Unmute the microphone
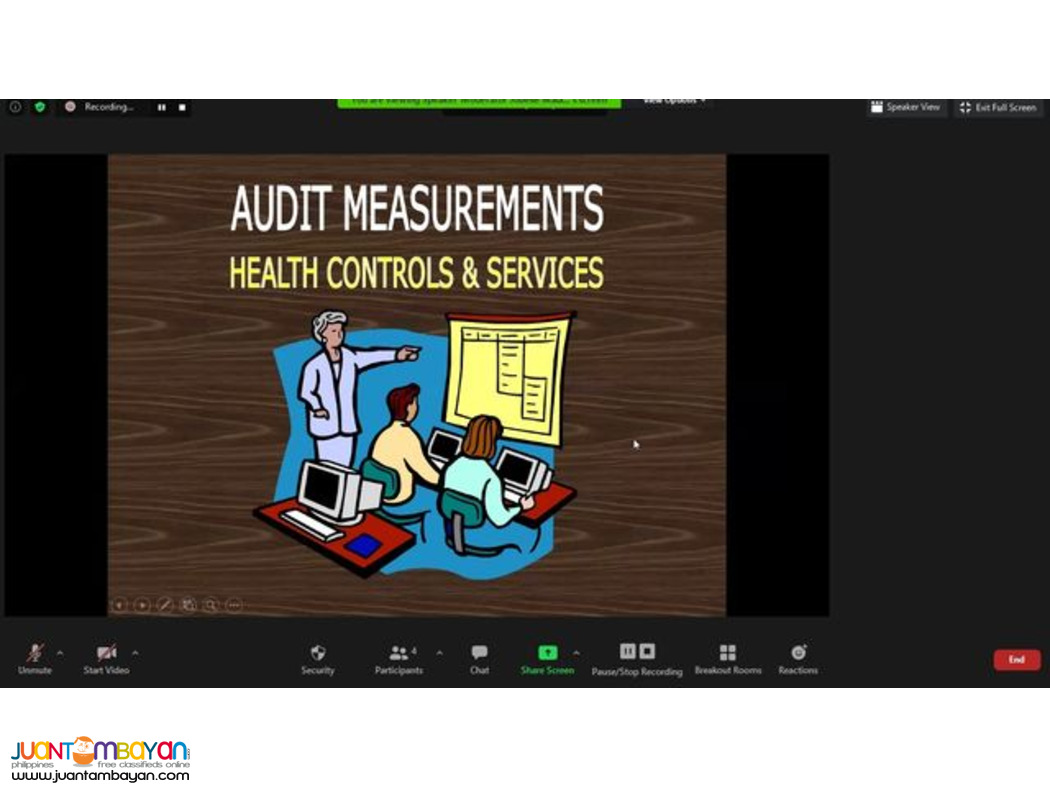 [35, 654]
